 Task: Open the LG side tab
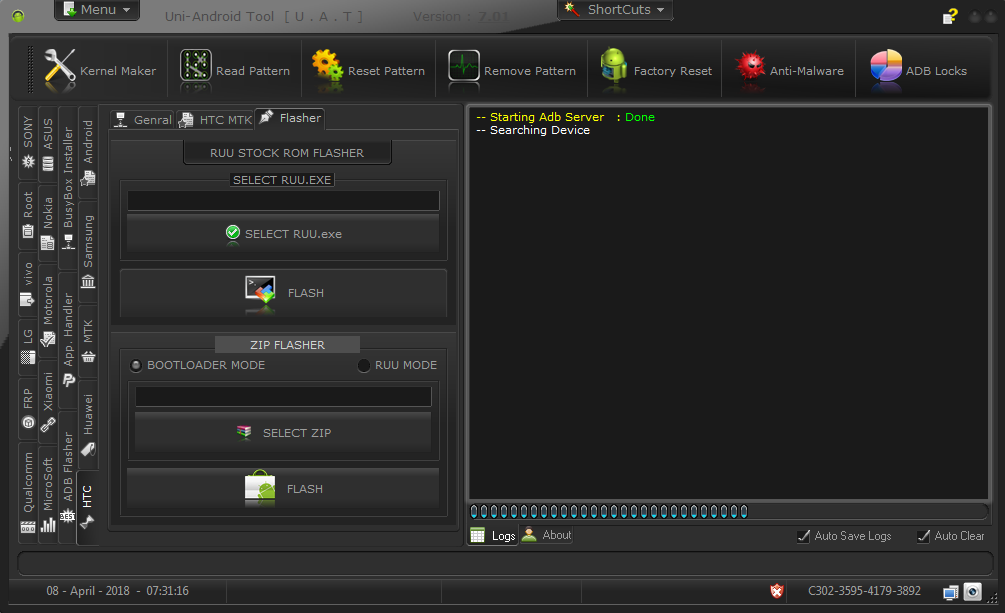(x=28, y=346)
